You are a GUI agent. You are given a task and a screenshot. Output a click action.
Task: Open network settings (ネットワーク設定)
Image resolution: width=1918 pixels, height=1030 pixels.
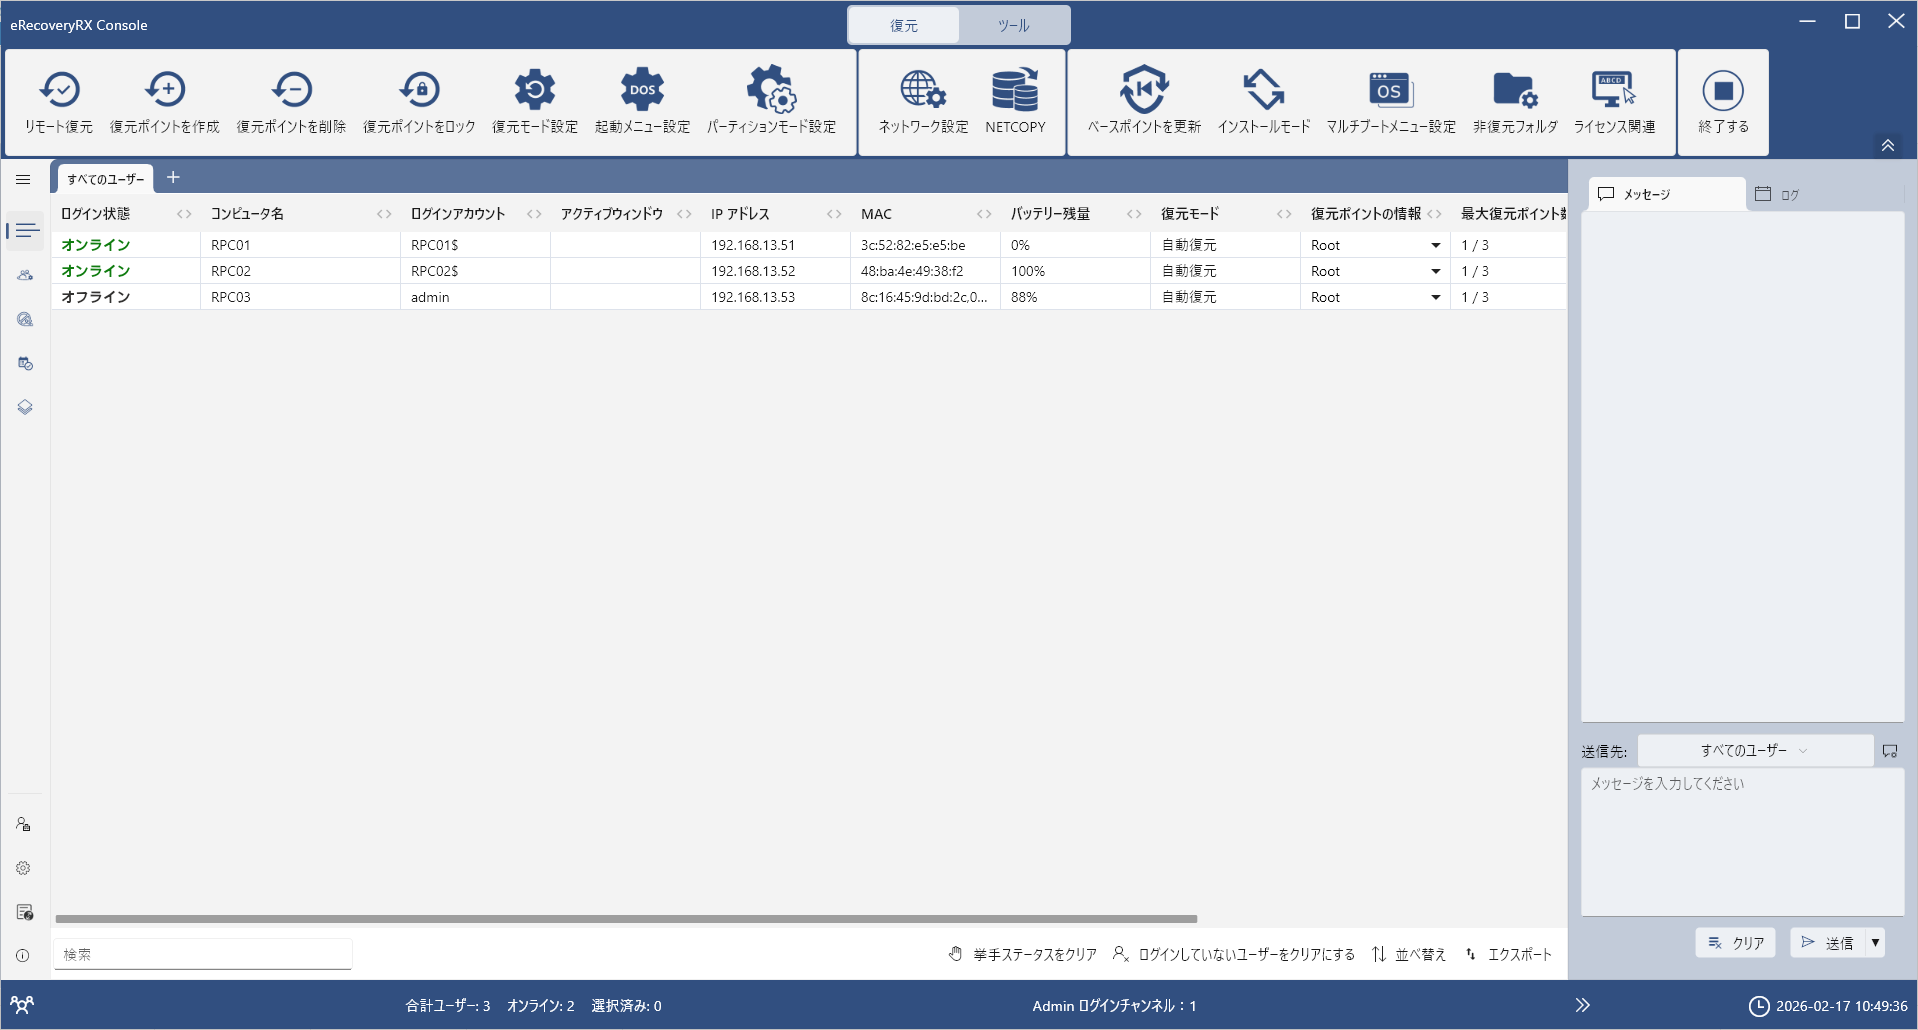point(923,91)
